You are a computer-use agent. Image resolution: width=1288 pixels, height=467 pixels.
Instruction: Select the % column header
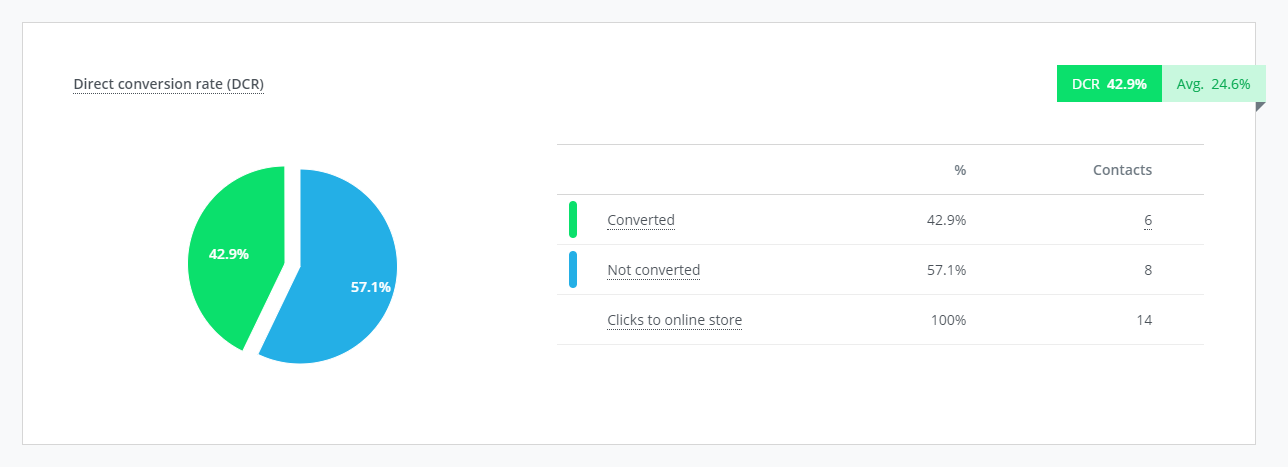pos(960,170)
